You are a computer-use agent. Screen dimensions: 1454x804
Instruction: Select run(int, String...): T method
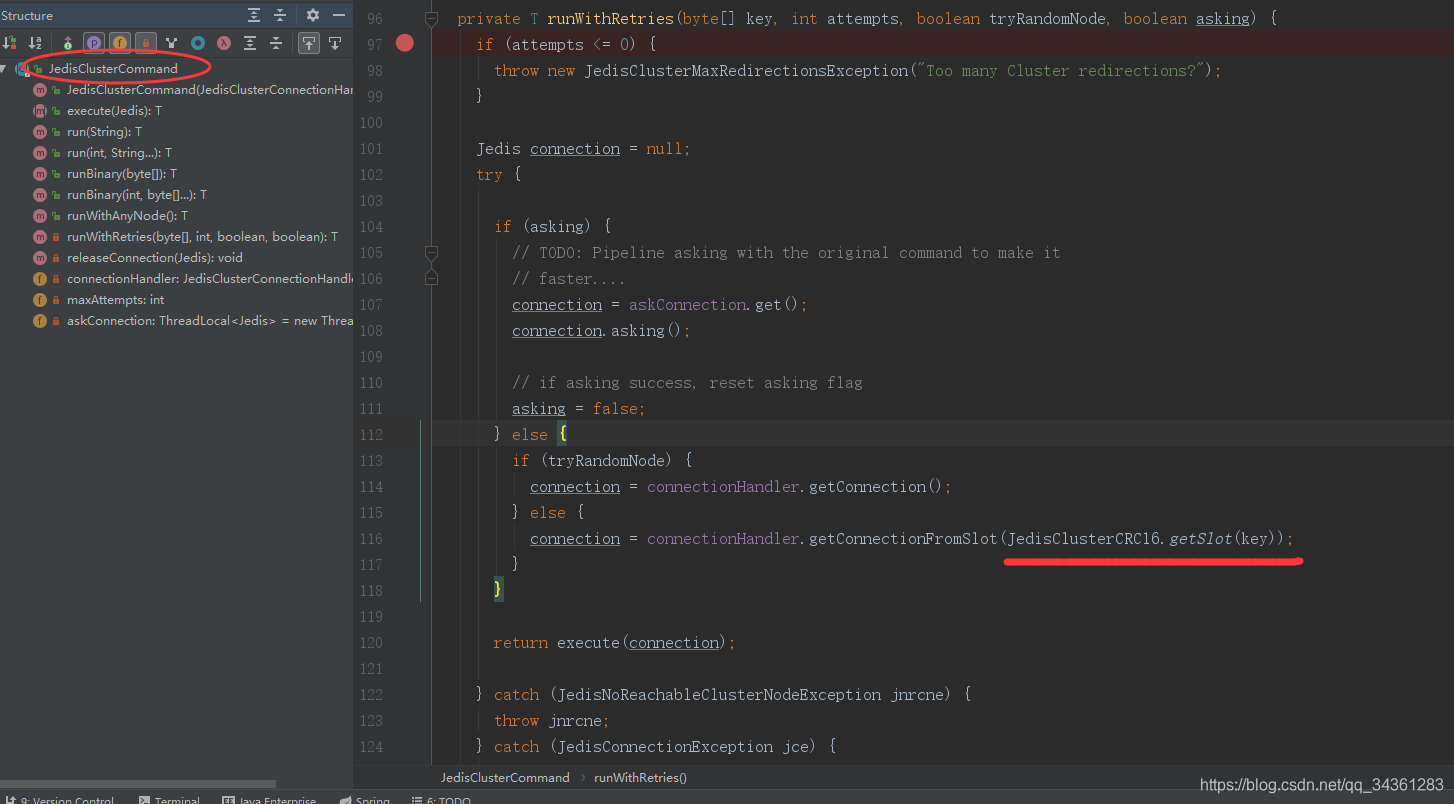119,153
